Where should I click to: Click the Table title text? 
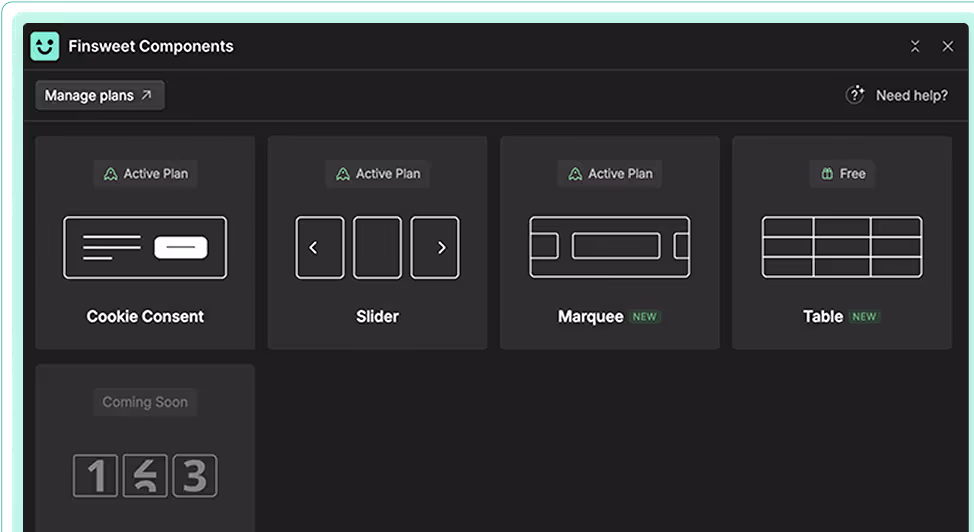click(x=823, y=317)
